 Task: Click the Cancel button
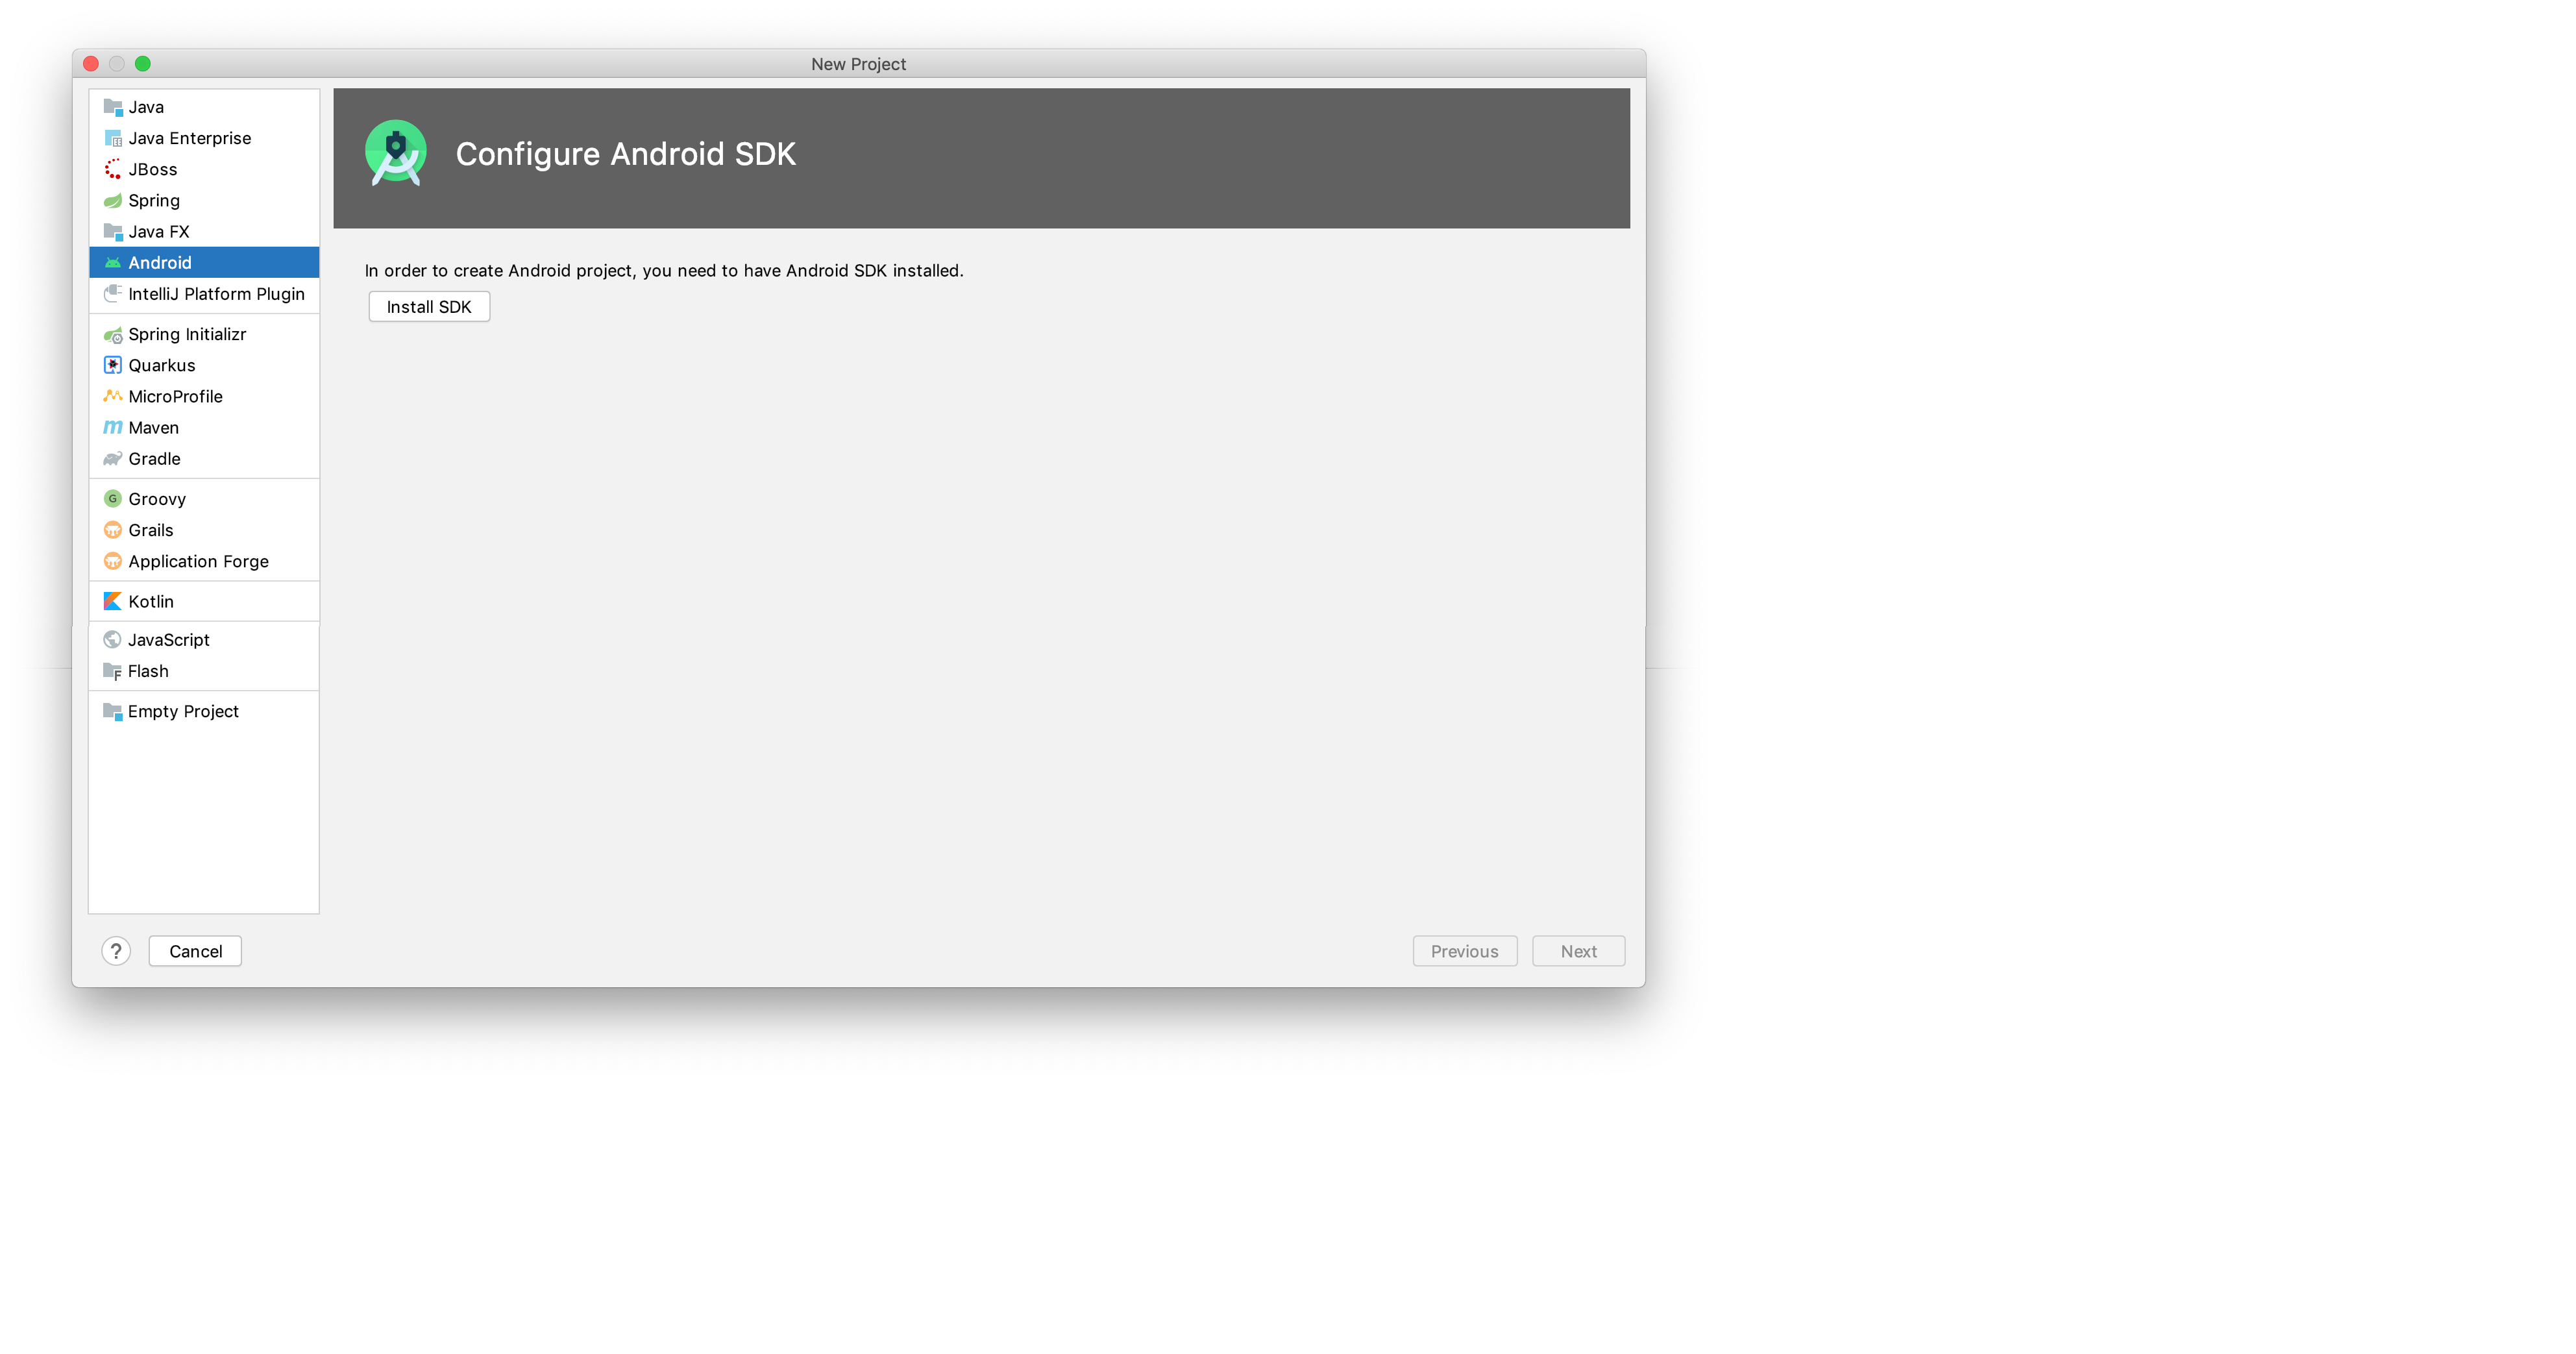point(193,950)
